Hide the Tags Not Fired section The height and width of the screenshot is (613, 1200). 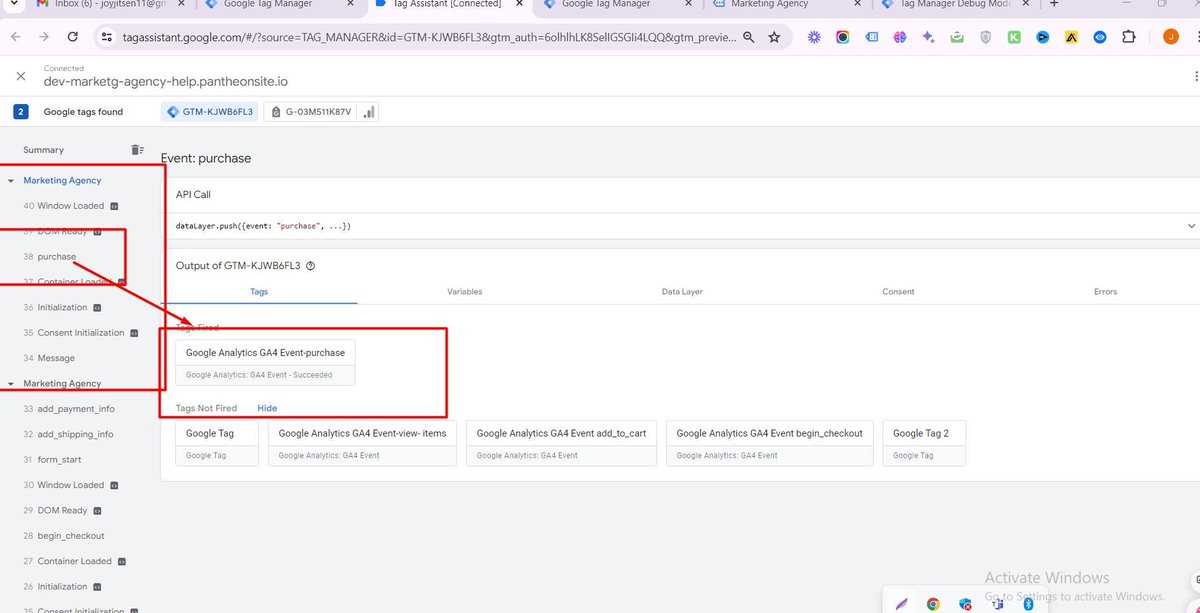coord(266,408)
